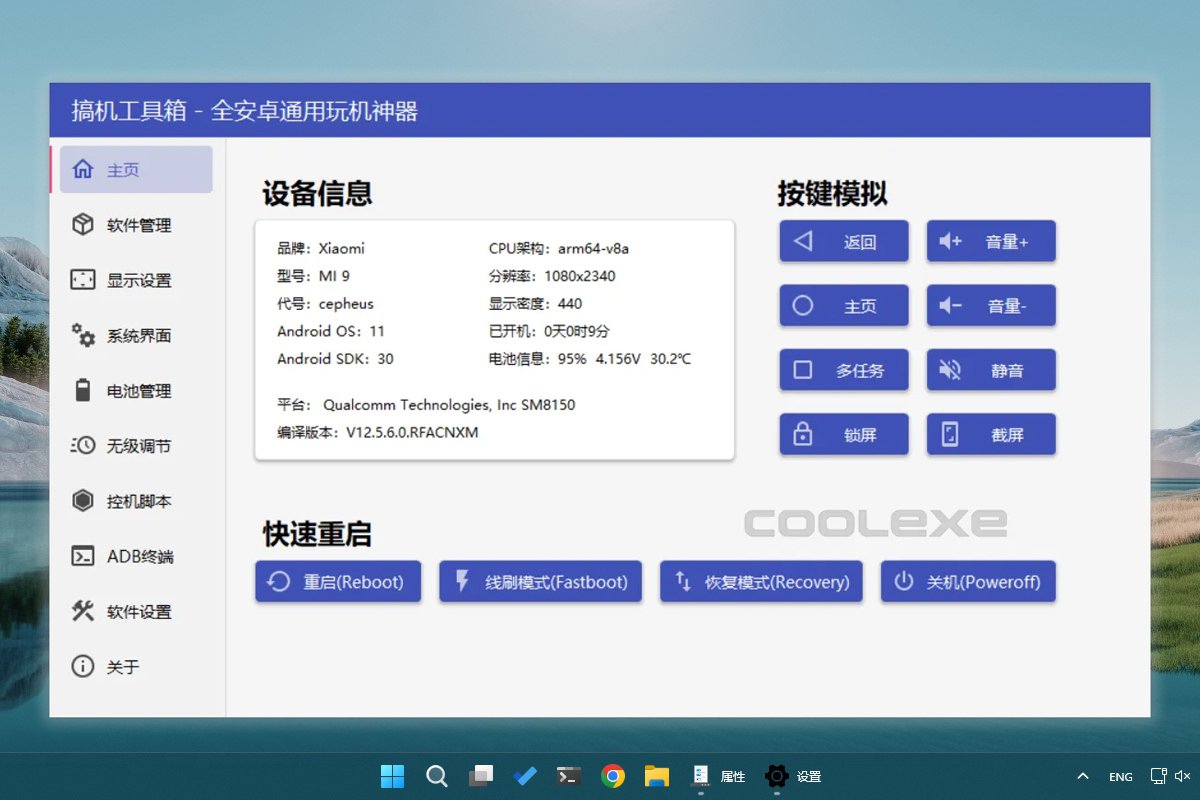Image resolution: width=1200 pixels, height=800 pixels.
Task: Select 系统界面 in the sidebar
Action: pos(136,336)
